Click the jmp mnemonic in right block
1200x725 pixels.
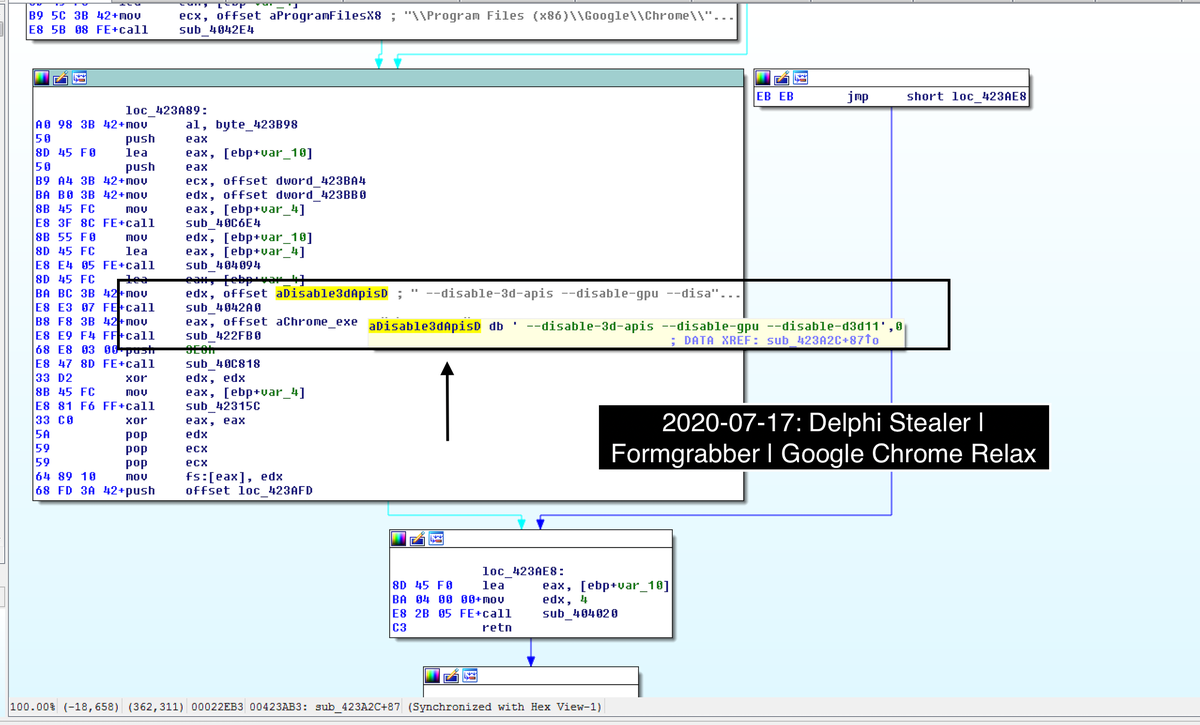tap(857, 97)
